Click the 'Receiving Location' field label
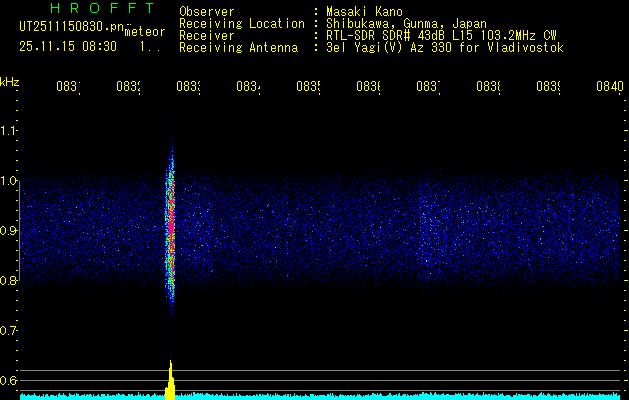Image resolution: width=629 pixels, height=400 pixels. point(241,23)
